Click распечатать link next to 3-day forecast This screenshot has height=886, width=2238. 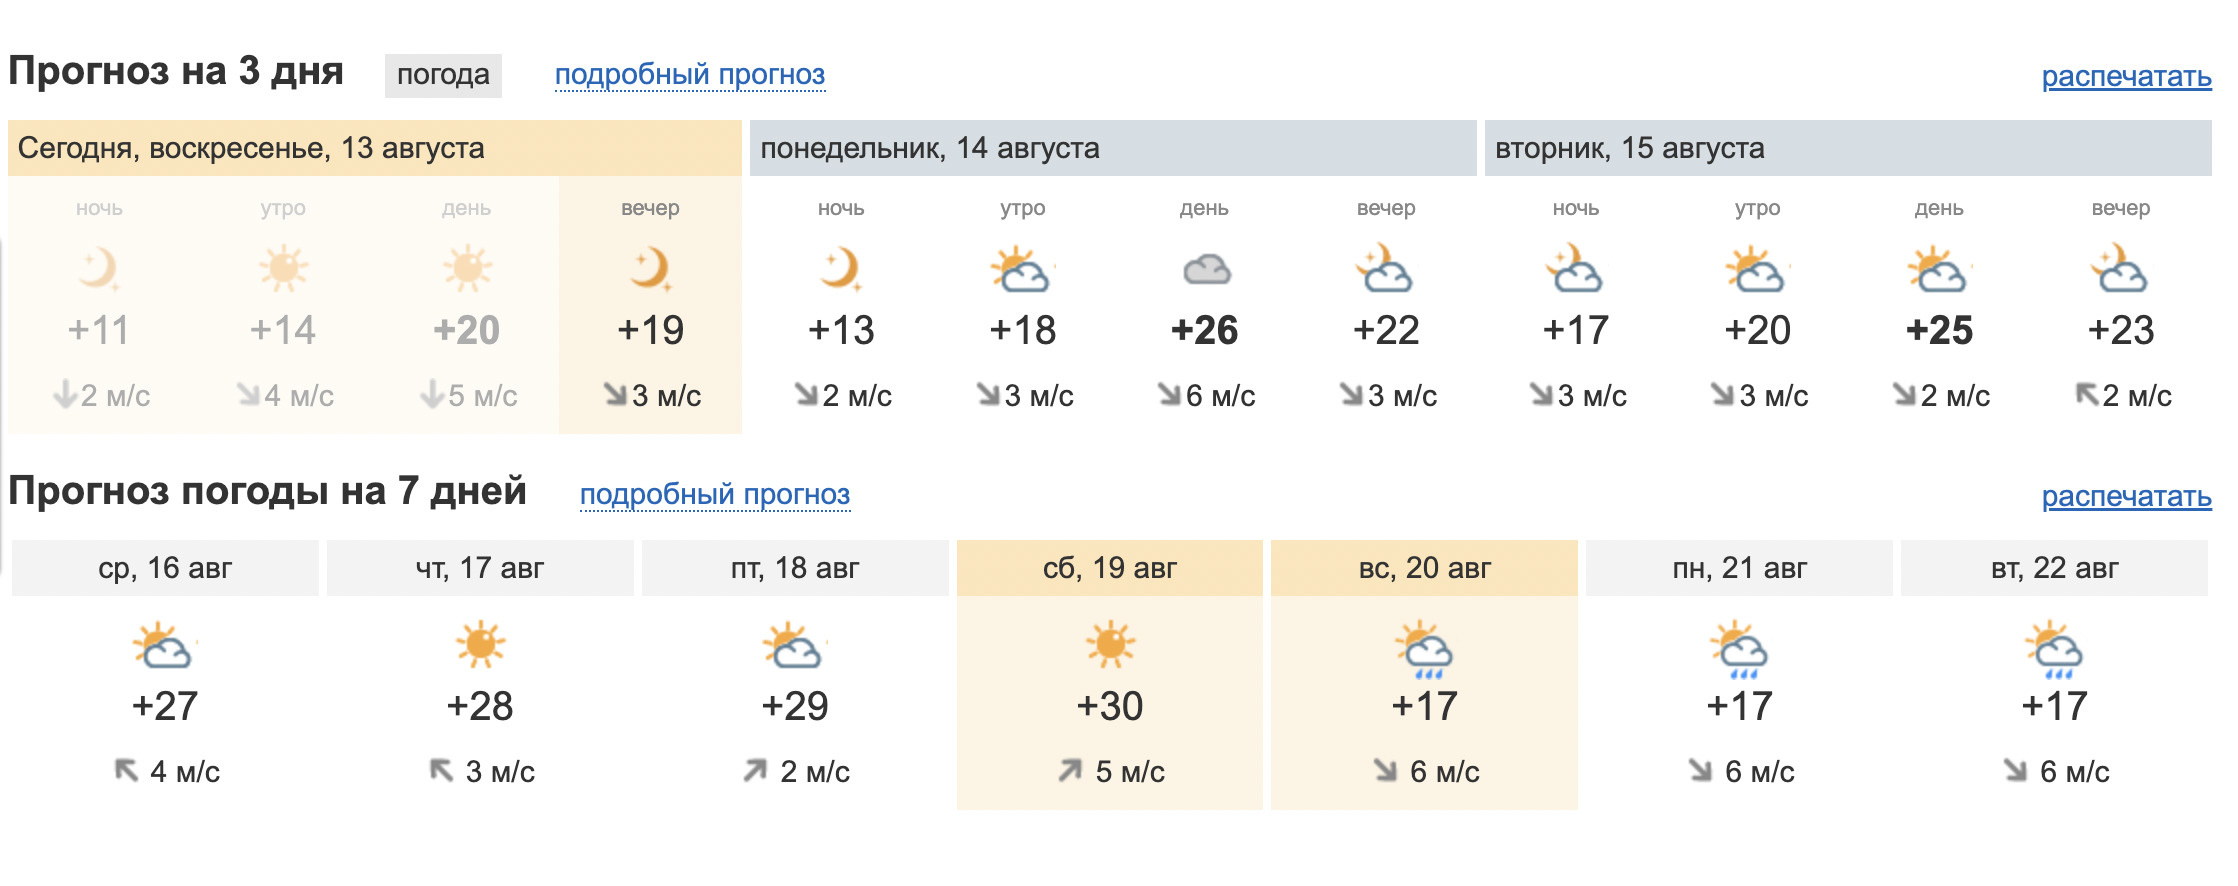click(x=2126, y=77)
